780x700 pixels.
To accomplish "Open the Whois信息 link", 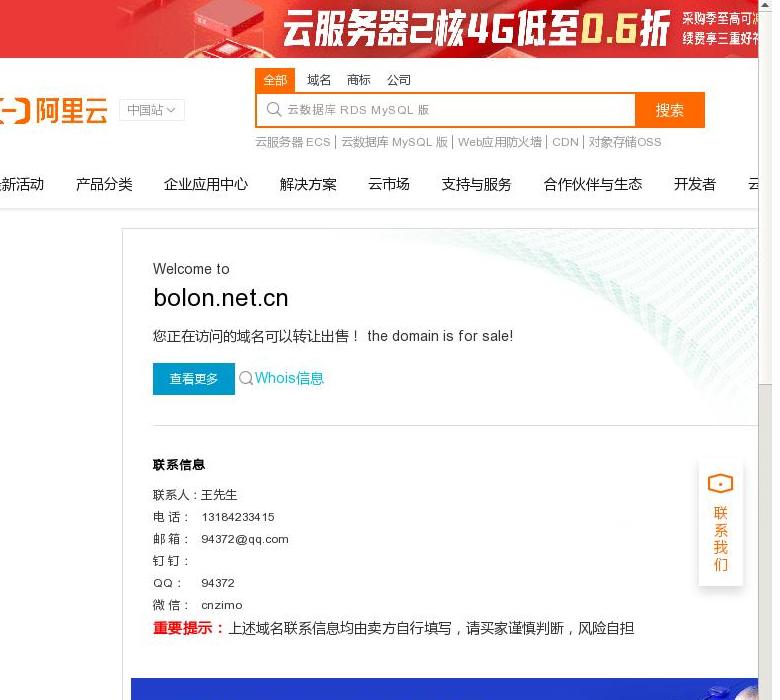I will pos(290,379).
